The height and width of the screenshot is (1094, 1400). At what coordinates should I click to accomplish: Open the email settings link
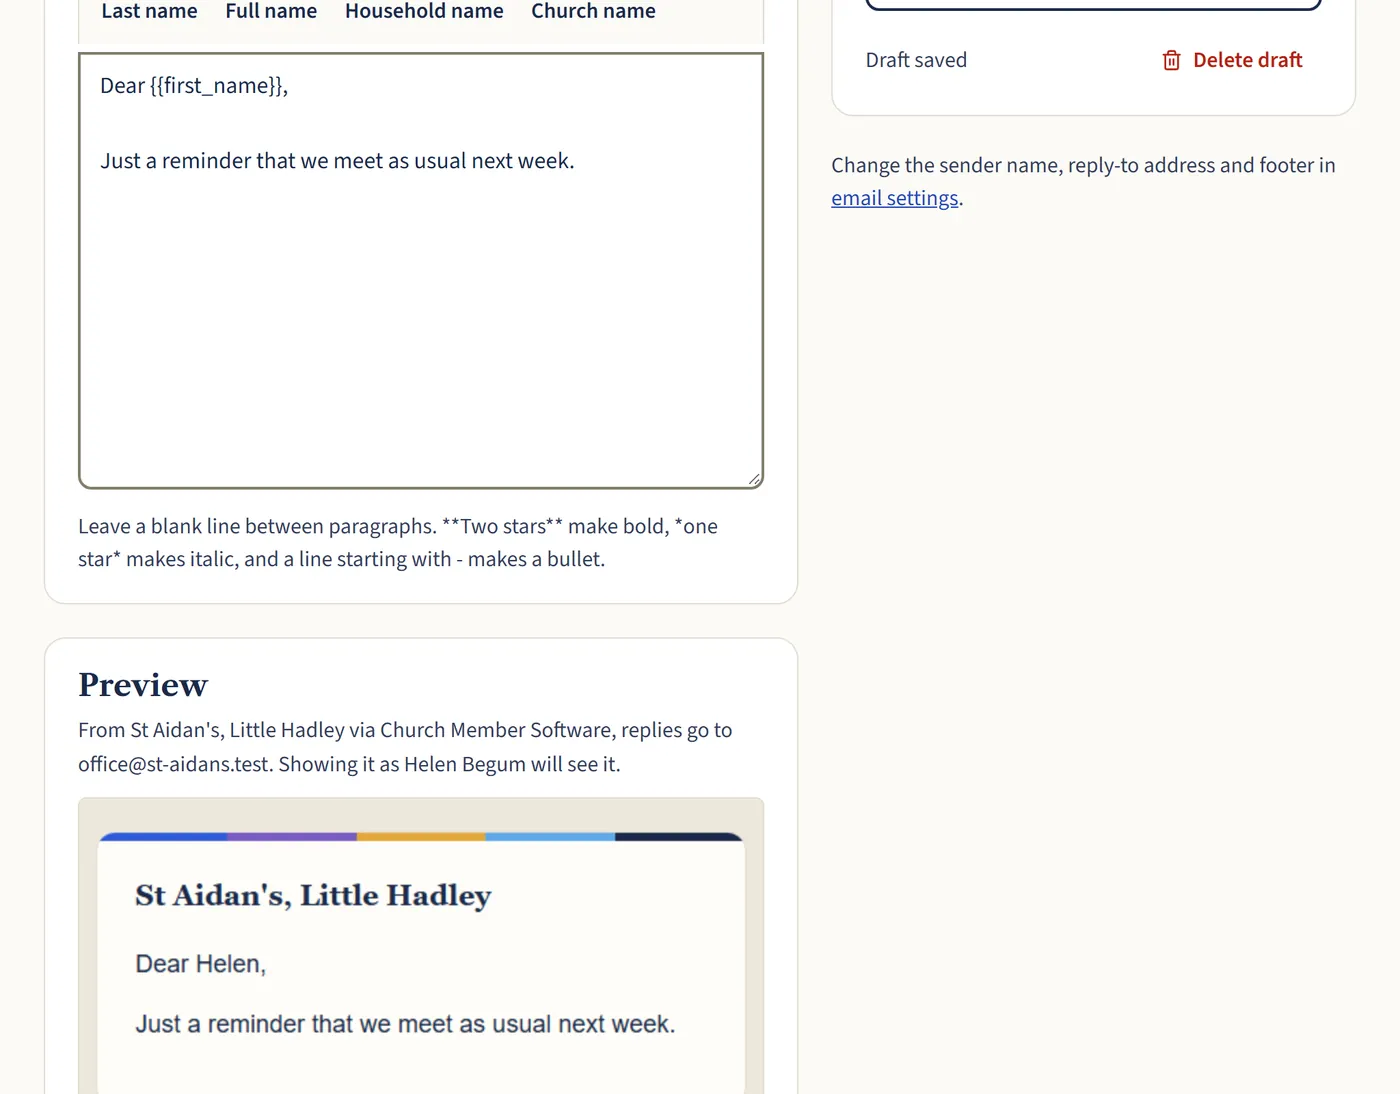pyautogui.click(x=894, y=198)
